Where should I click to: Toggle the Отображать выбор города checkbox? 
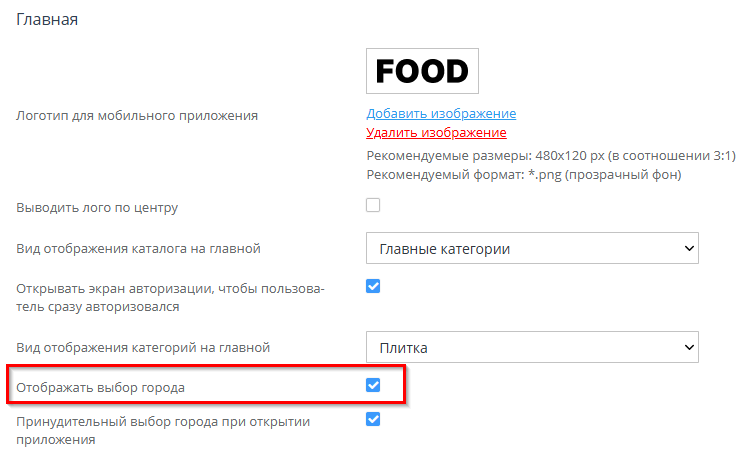373,385
